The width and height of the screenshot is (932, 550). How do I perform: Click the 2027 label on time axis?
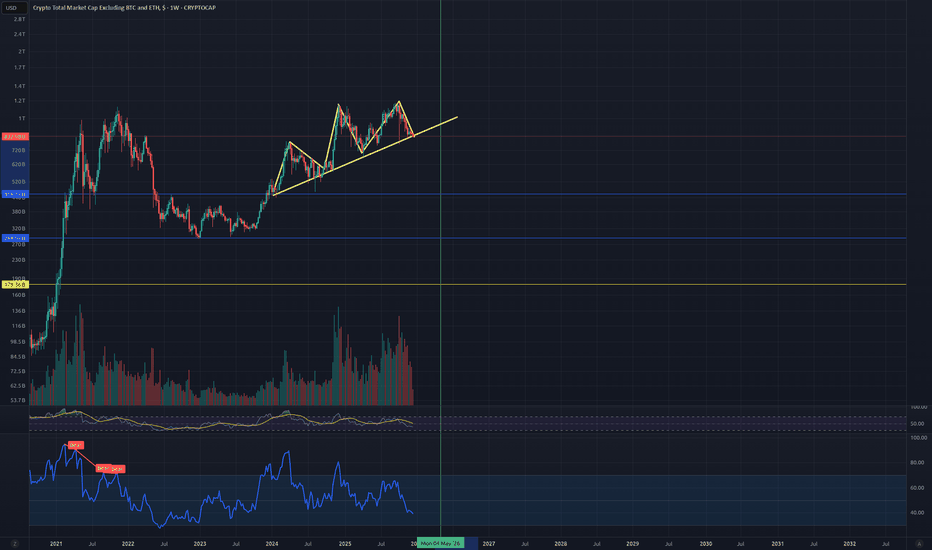489,544
